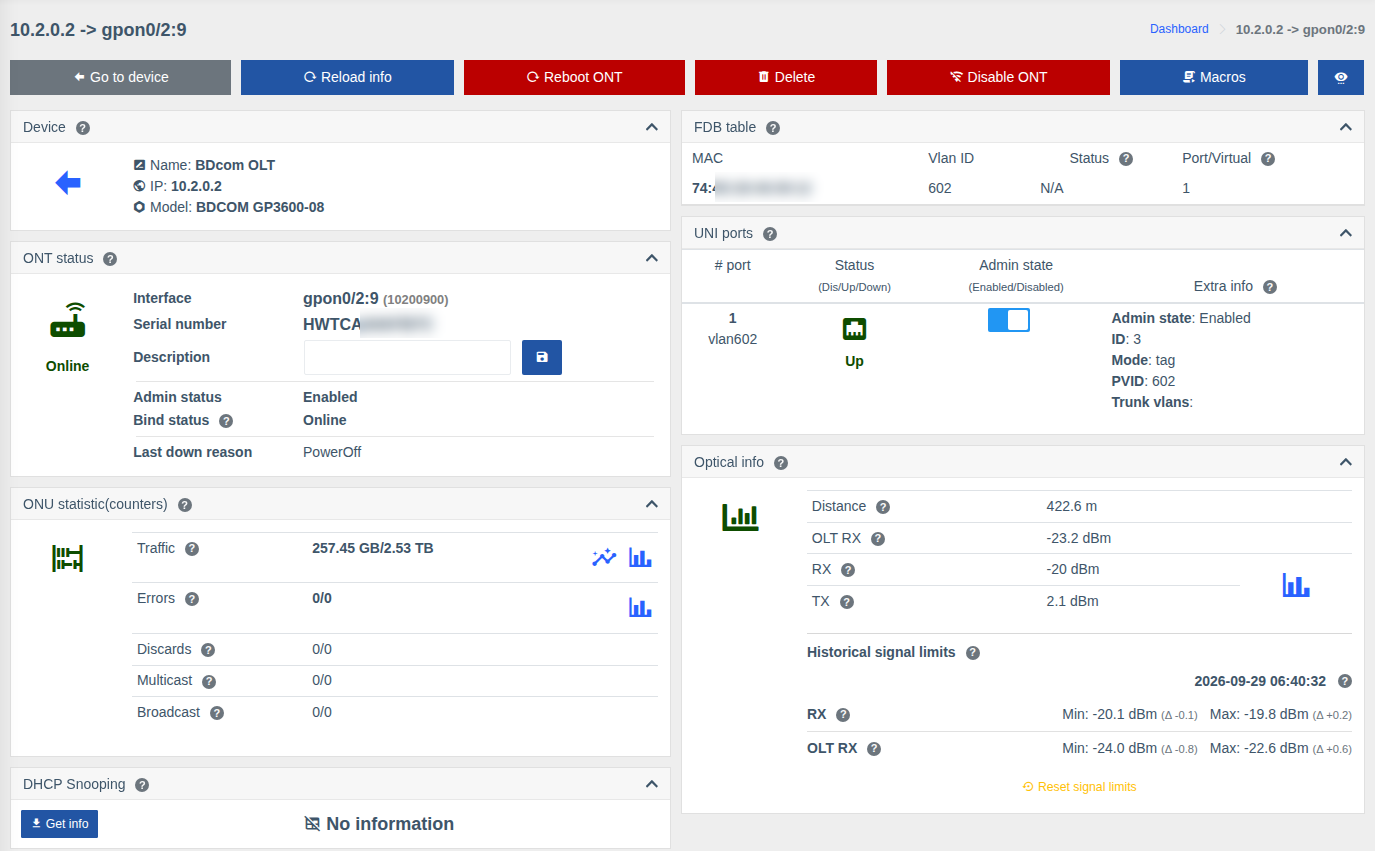
Task: Reboot the ONT using the red button
Action: point(574,77)
